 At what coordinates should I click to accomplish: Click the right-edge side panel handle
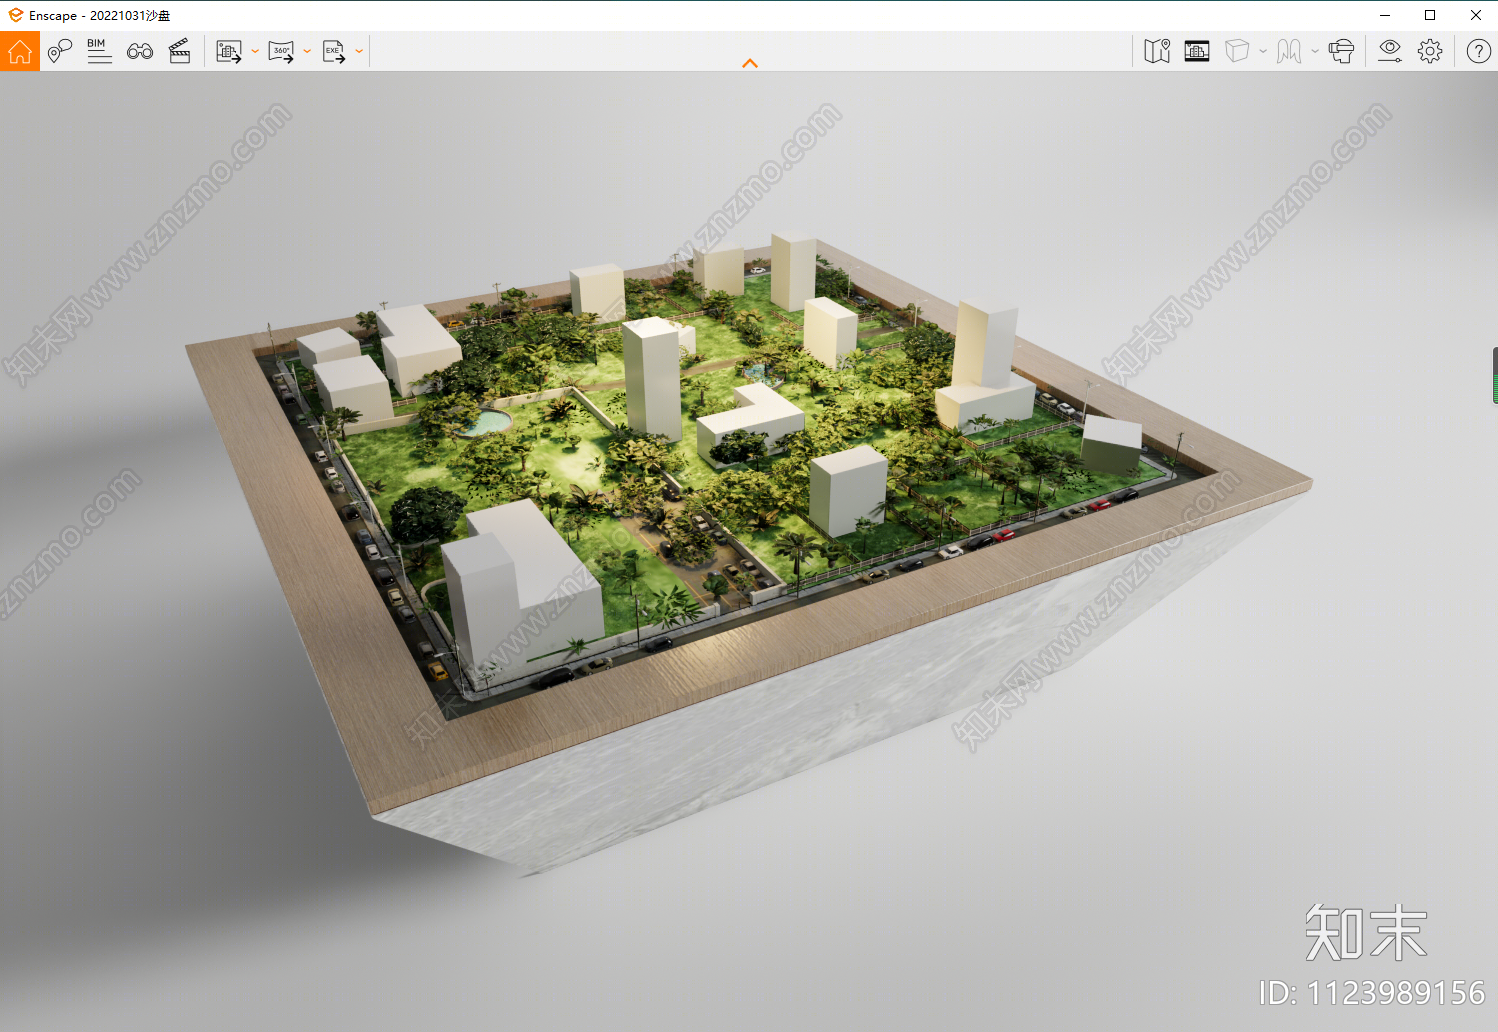1494,375
